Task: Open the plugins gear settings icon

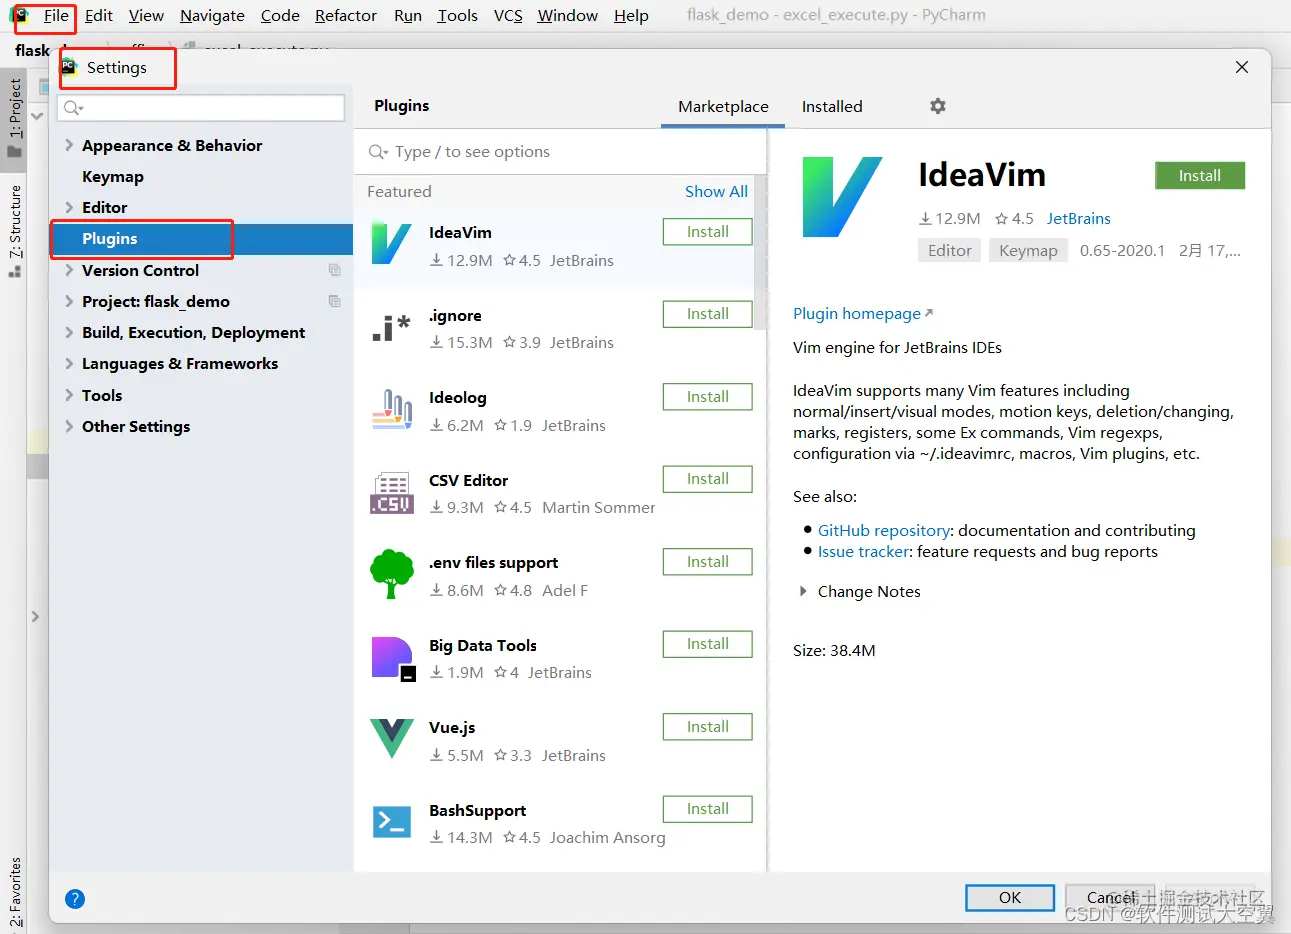Action: pos(937,106)
